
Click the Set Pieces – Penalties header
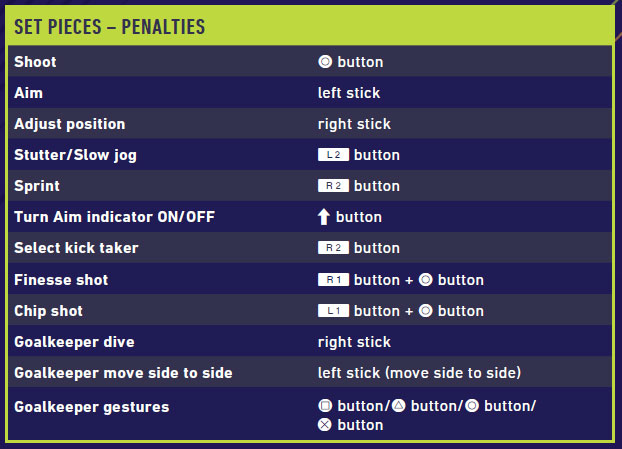[x=110, y=26]
